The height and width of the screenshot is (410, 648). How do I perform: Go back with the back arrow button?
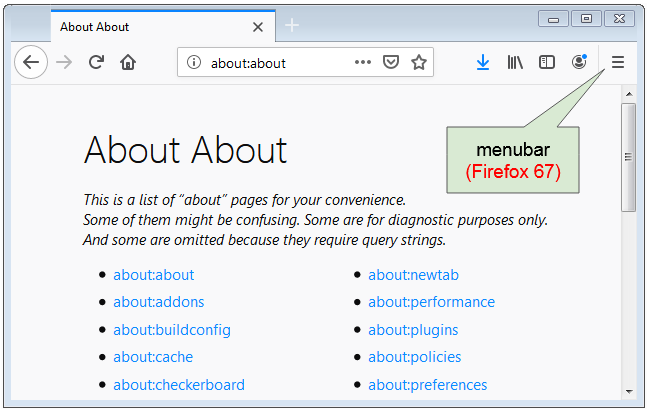tap(31, 62)
